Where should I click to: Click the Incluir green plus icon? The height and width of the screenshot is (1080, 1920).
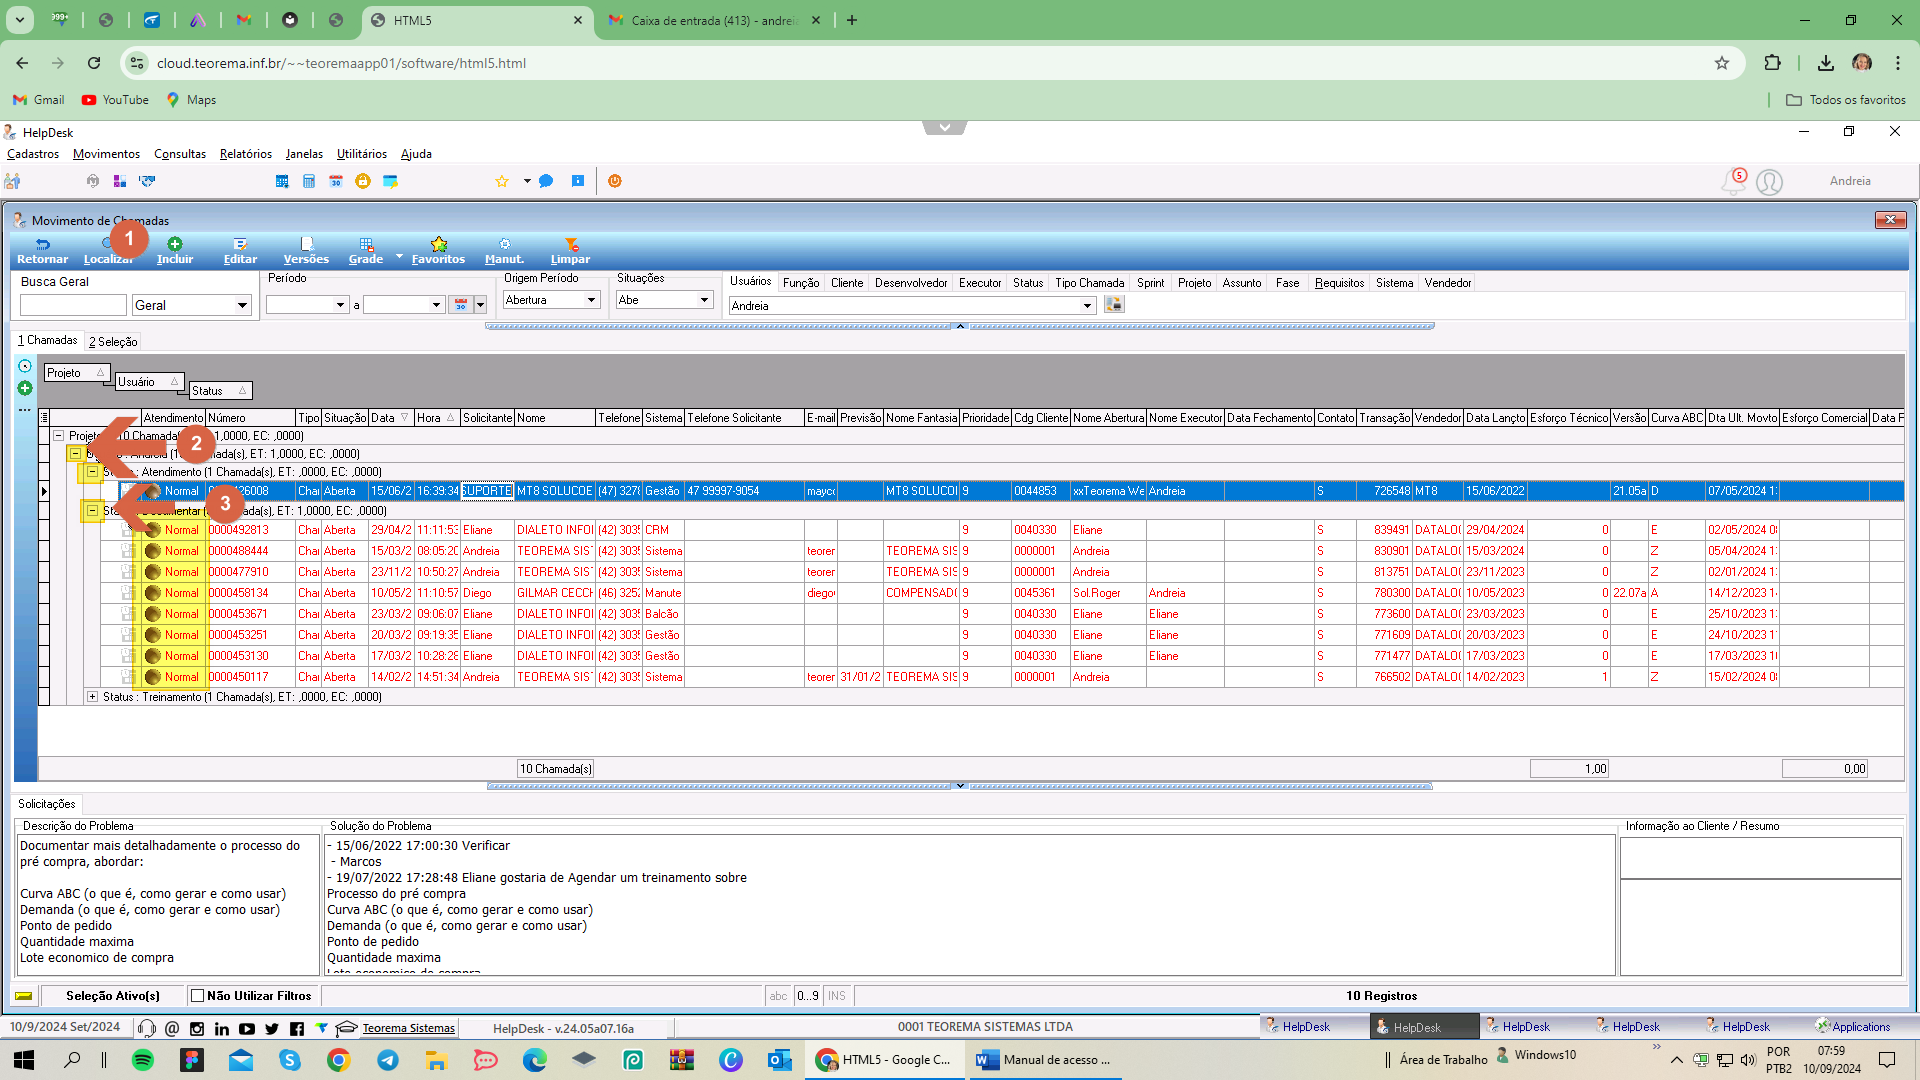point(175,244)
